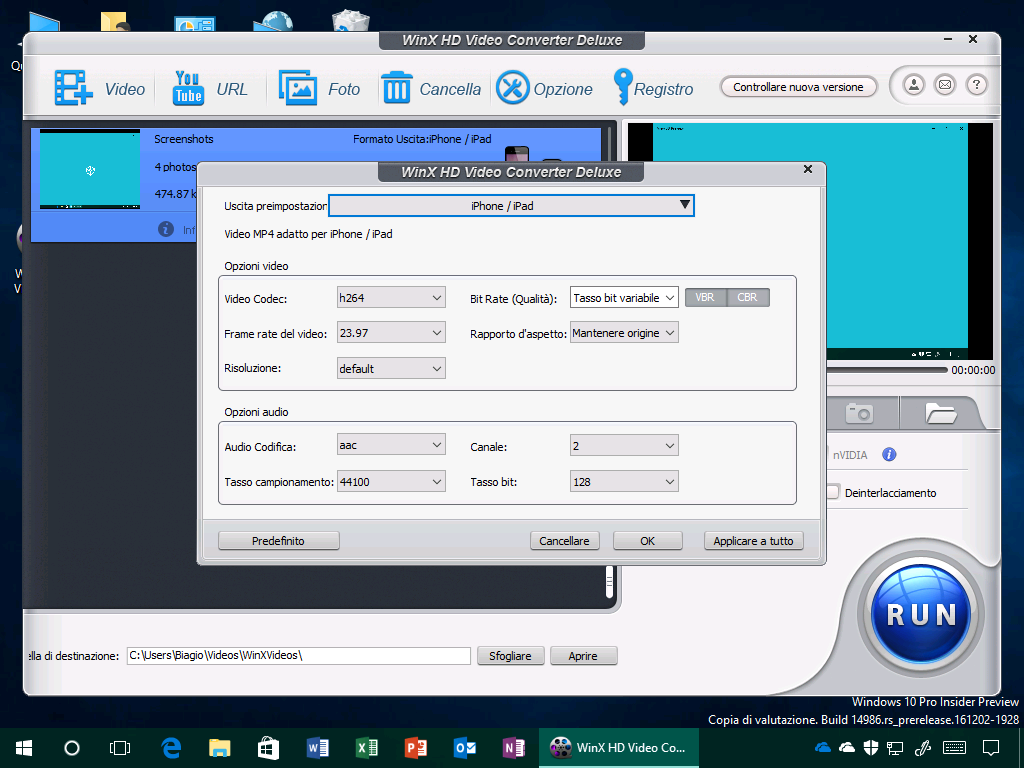The image size is (1024, 768).
Task: Open the Uscita preimpostazione iPhone / iPad dropdown
Action: (x=511, y=206)
